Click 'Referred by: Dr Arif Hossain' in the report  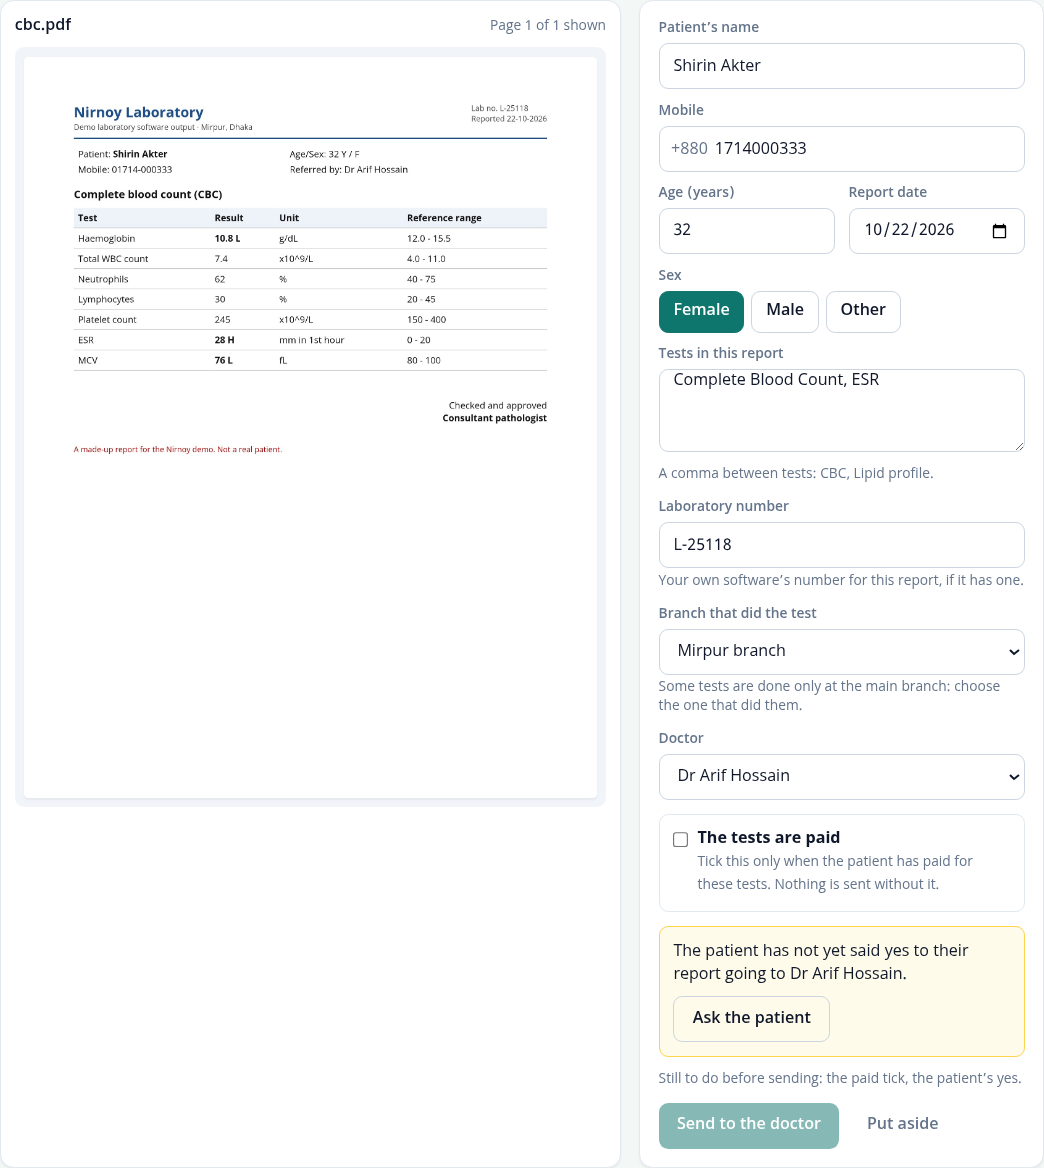pos(348,170)
